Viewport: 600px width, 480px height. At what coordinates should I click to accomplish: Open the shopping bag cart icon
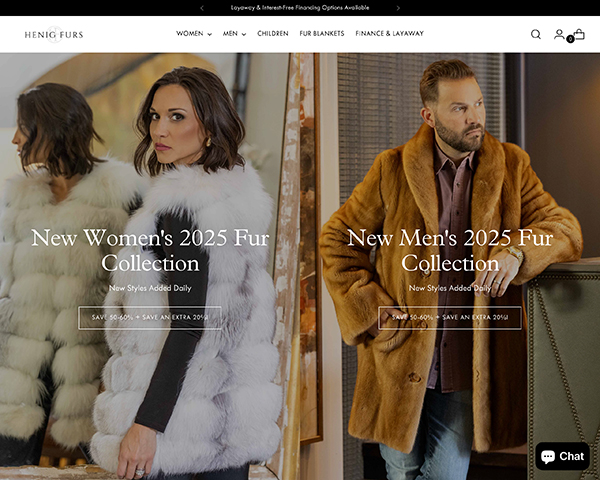579,34
